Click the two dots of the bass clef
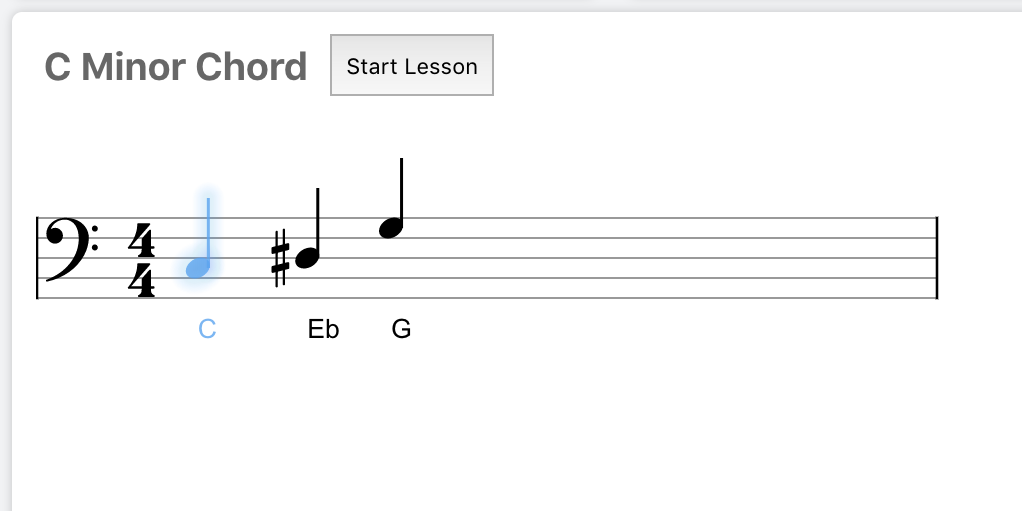 coord(95,238)
